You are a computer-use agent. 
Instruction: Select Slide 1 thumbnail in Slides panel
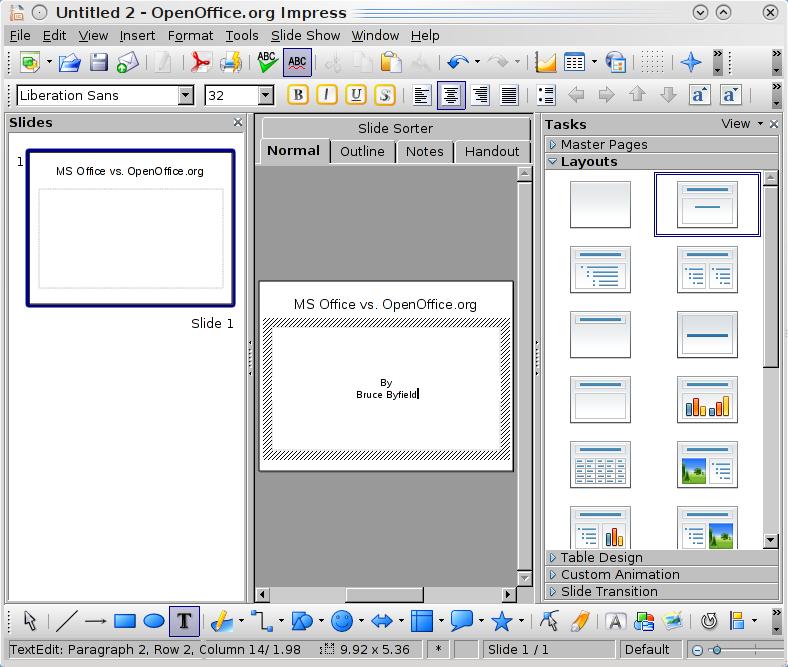pyautogui.click(x=131, y=228)
